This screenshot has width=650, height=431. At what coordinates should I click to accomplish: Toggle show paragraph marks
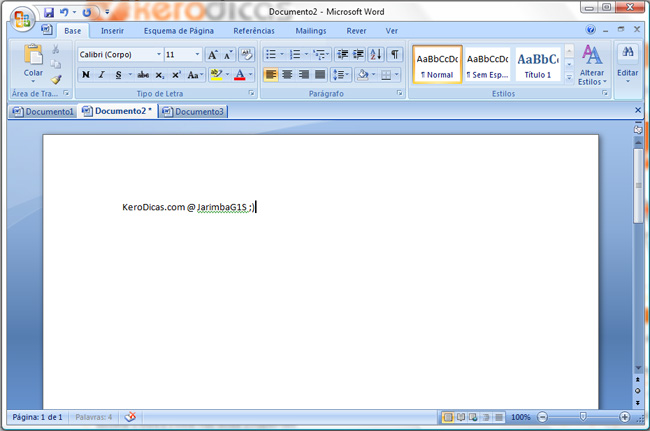[395, 54]
